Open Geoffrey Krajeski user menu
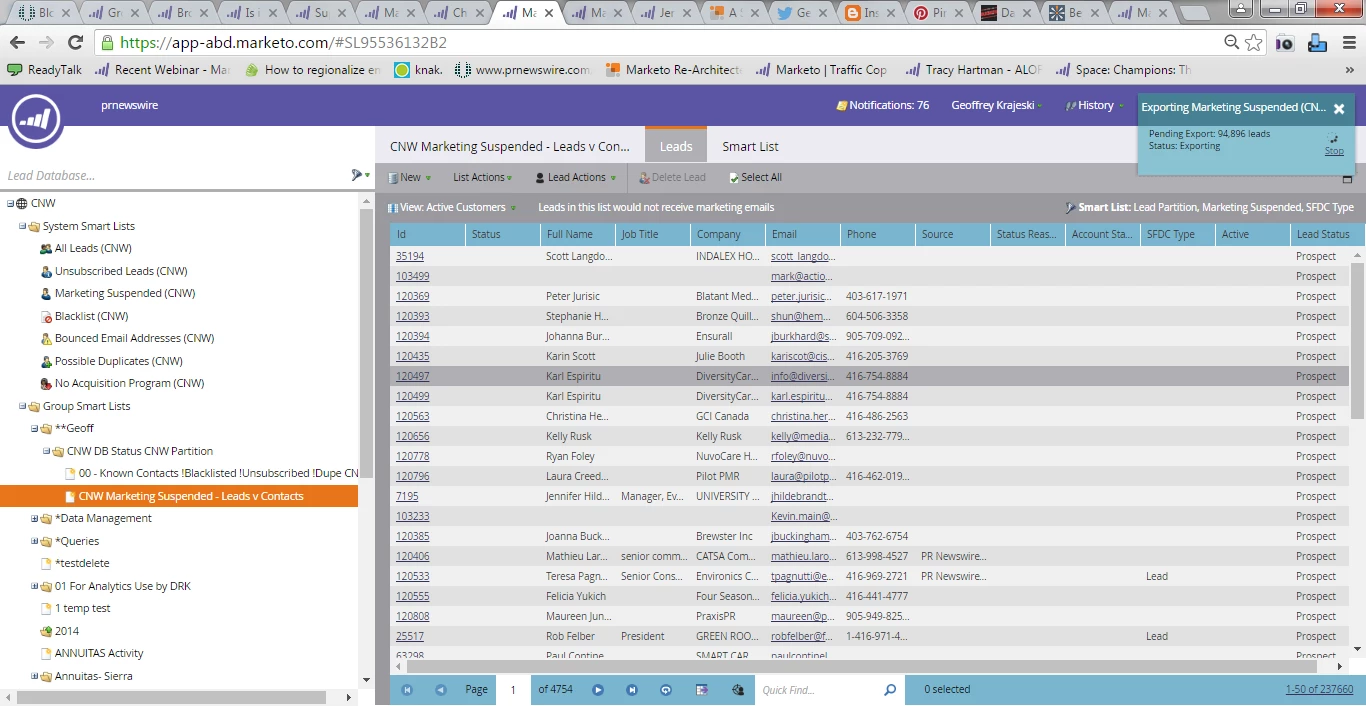 point(996,105)
